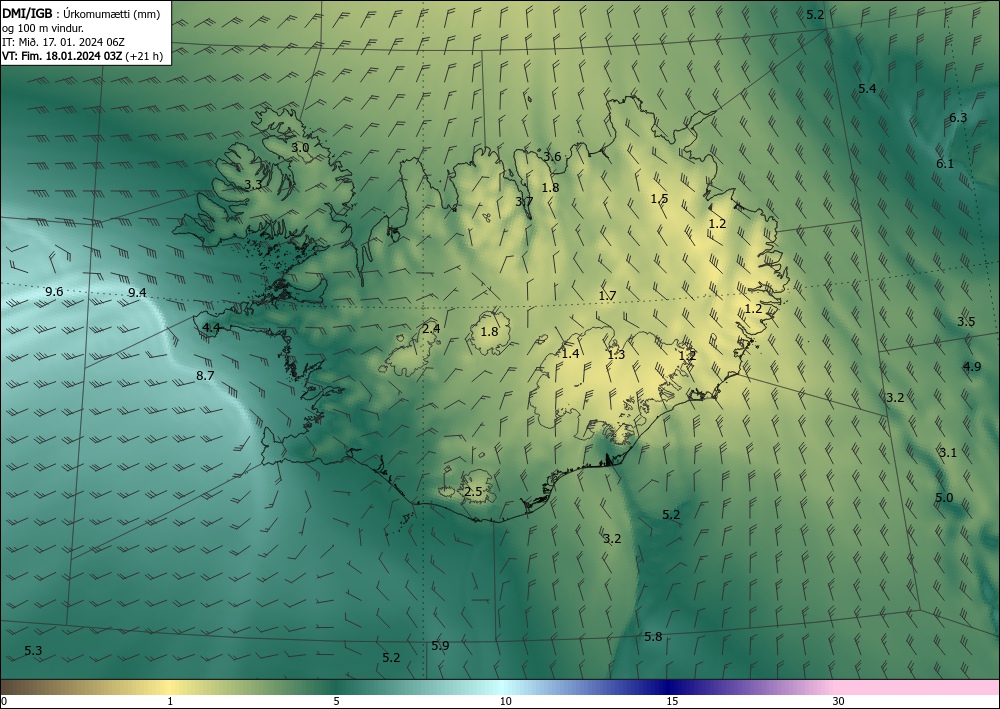Click the 9.4 value on the map
The image size is (1000, 709).
tap(137, 293)
